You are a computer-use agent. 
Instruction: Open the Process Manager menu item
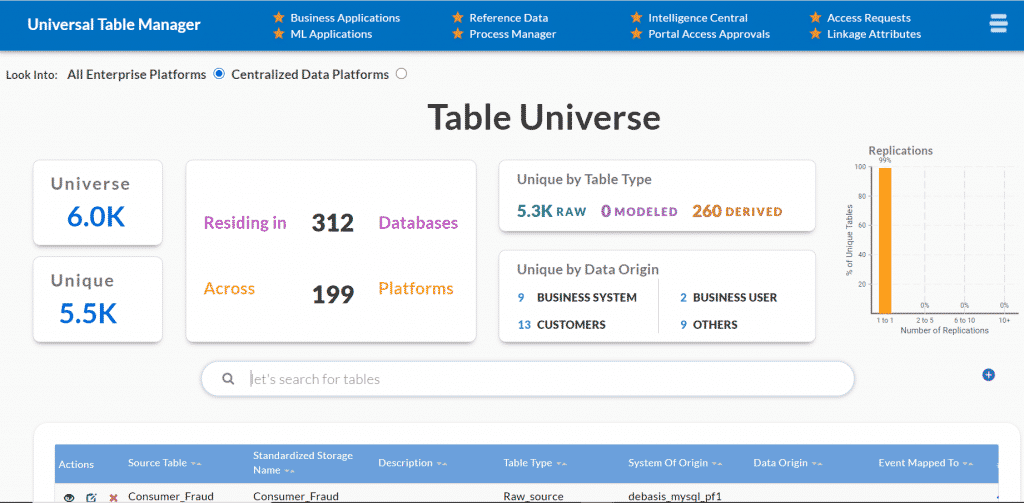(x=512, y=34)
